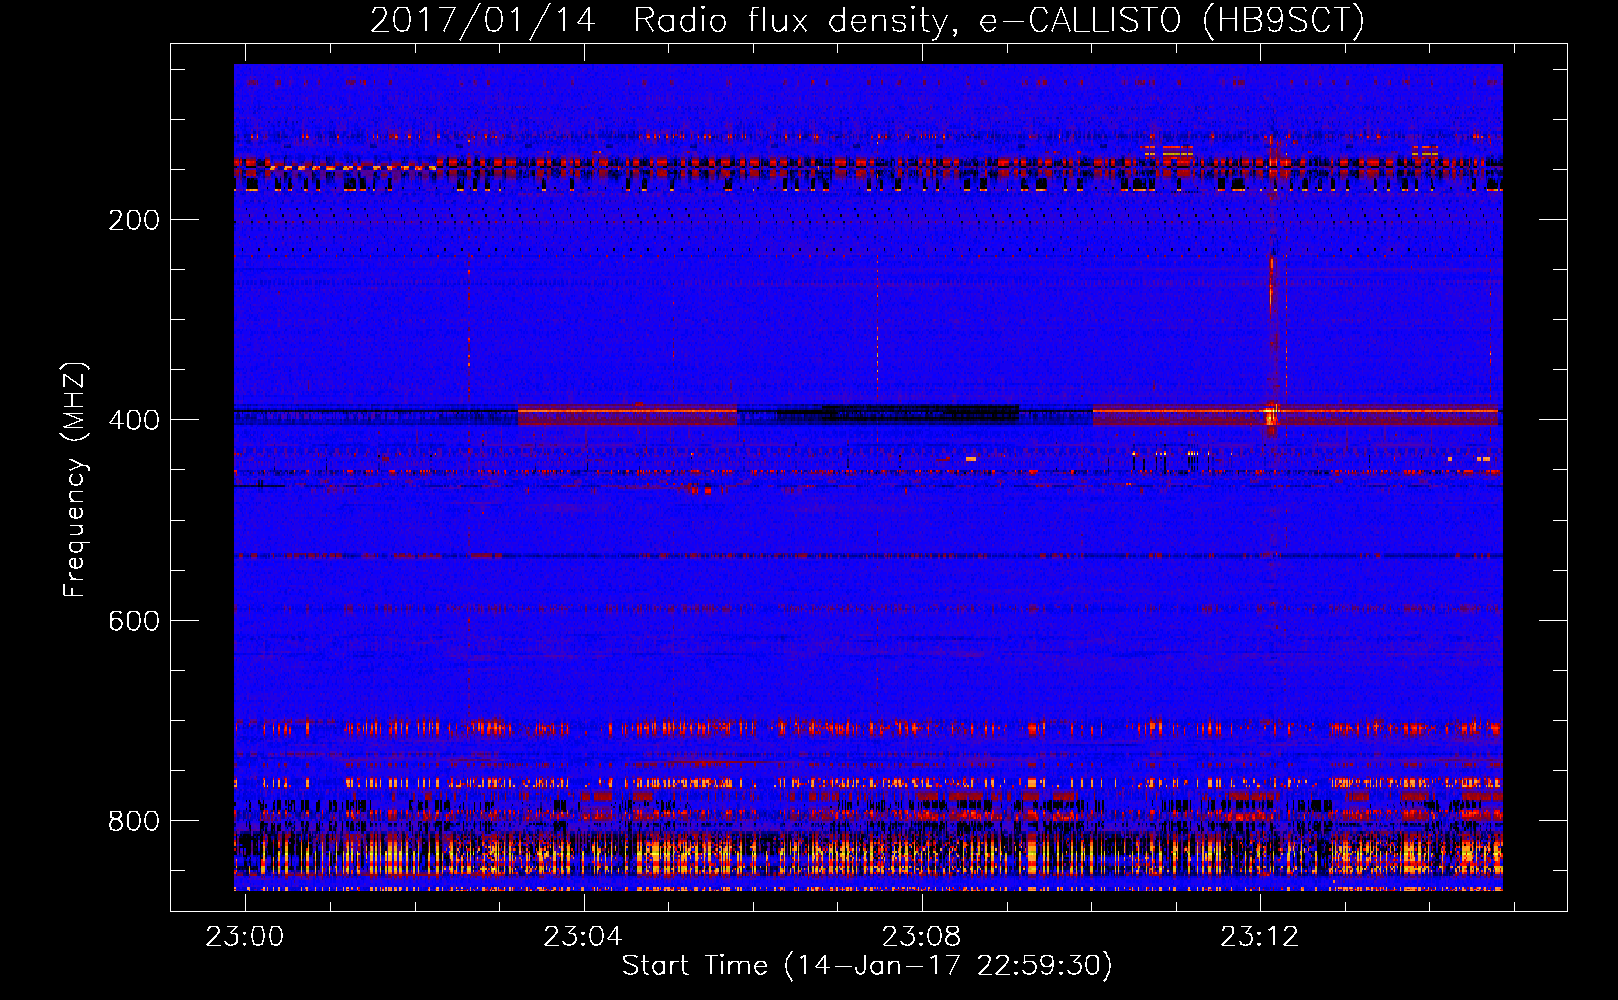
Task: Click the '23:12' time tick label
Action: coord(1260,937)
